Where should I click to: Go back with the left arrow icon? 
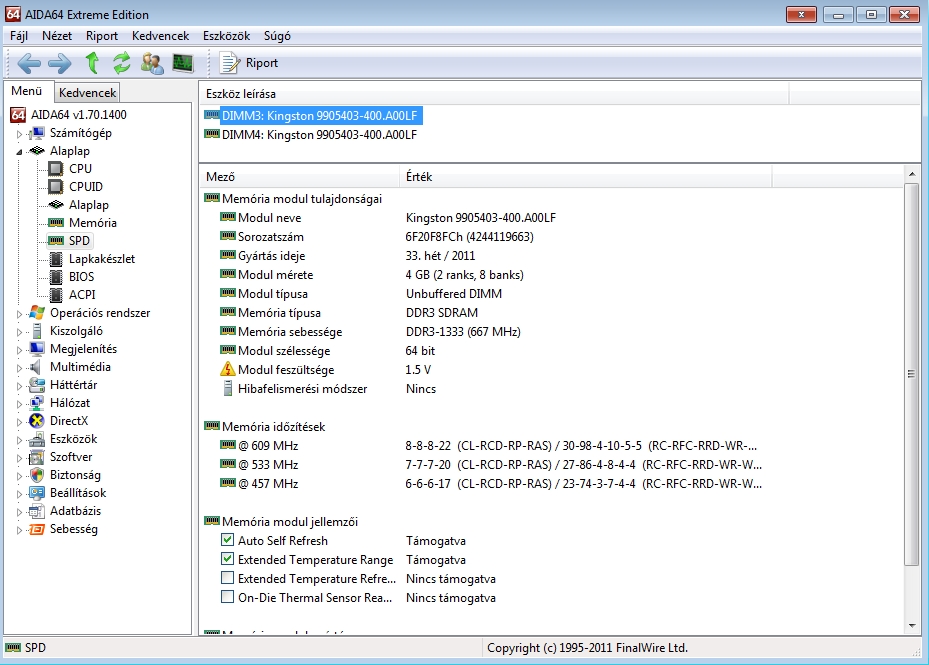(29, 63)
